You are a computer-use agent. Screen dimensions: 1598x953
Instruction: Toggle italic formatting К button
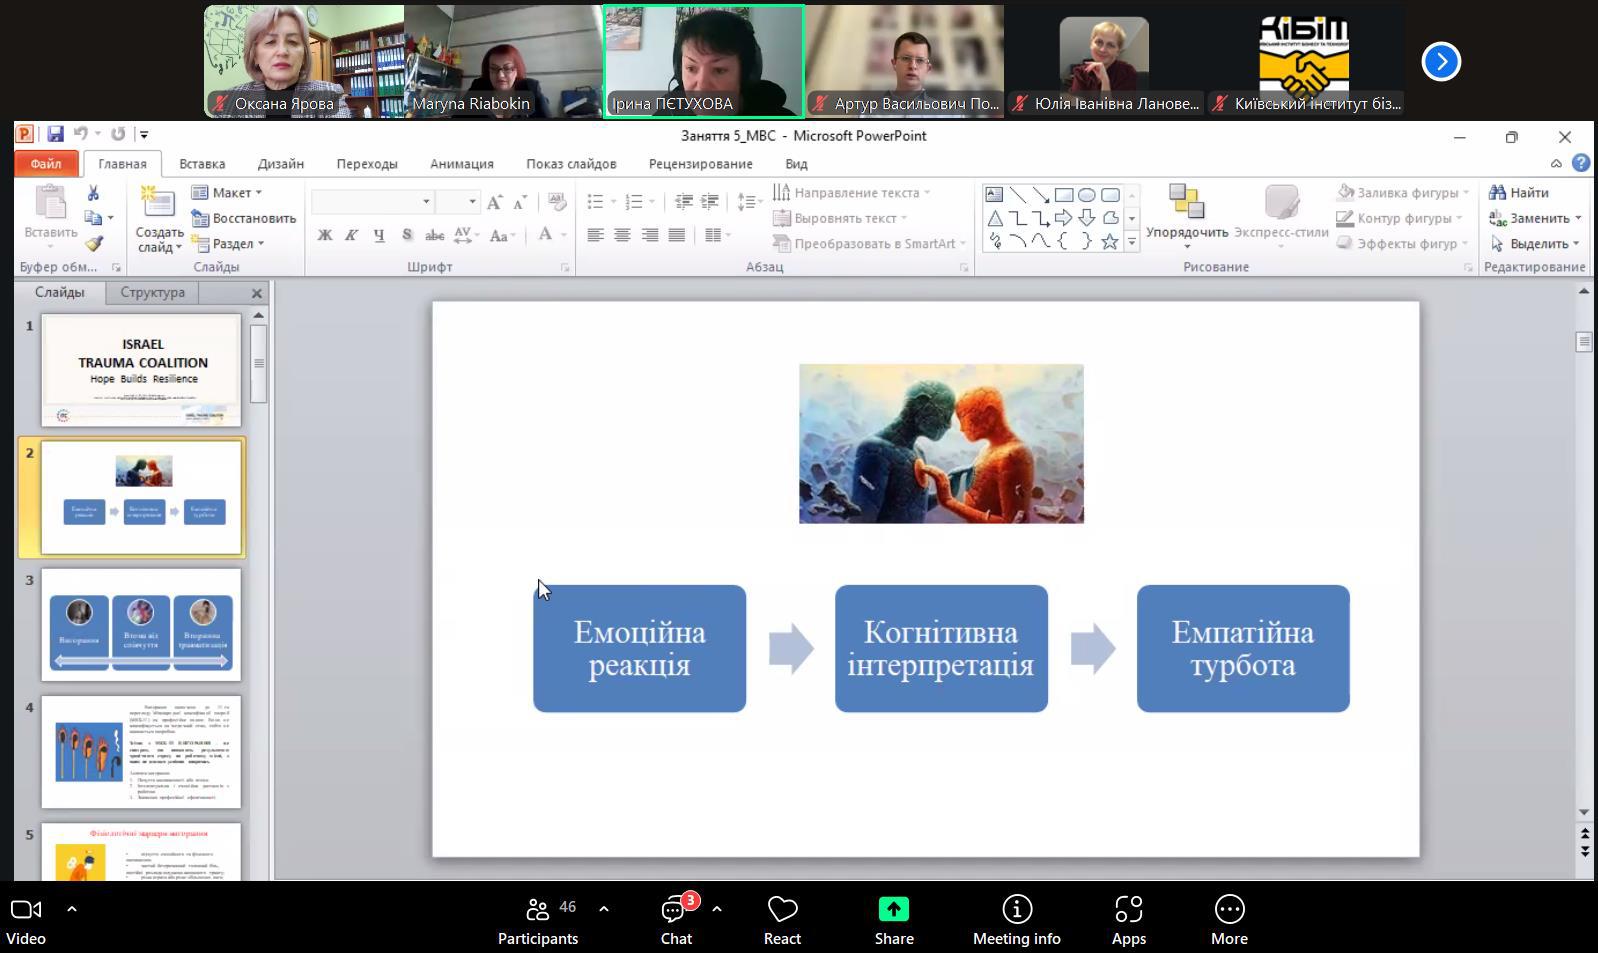(x=351, y=235)
